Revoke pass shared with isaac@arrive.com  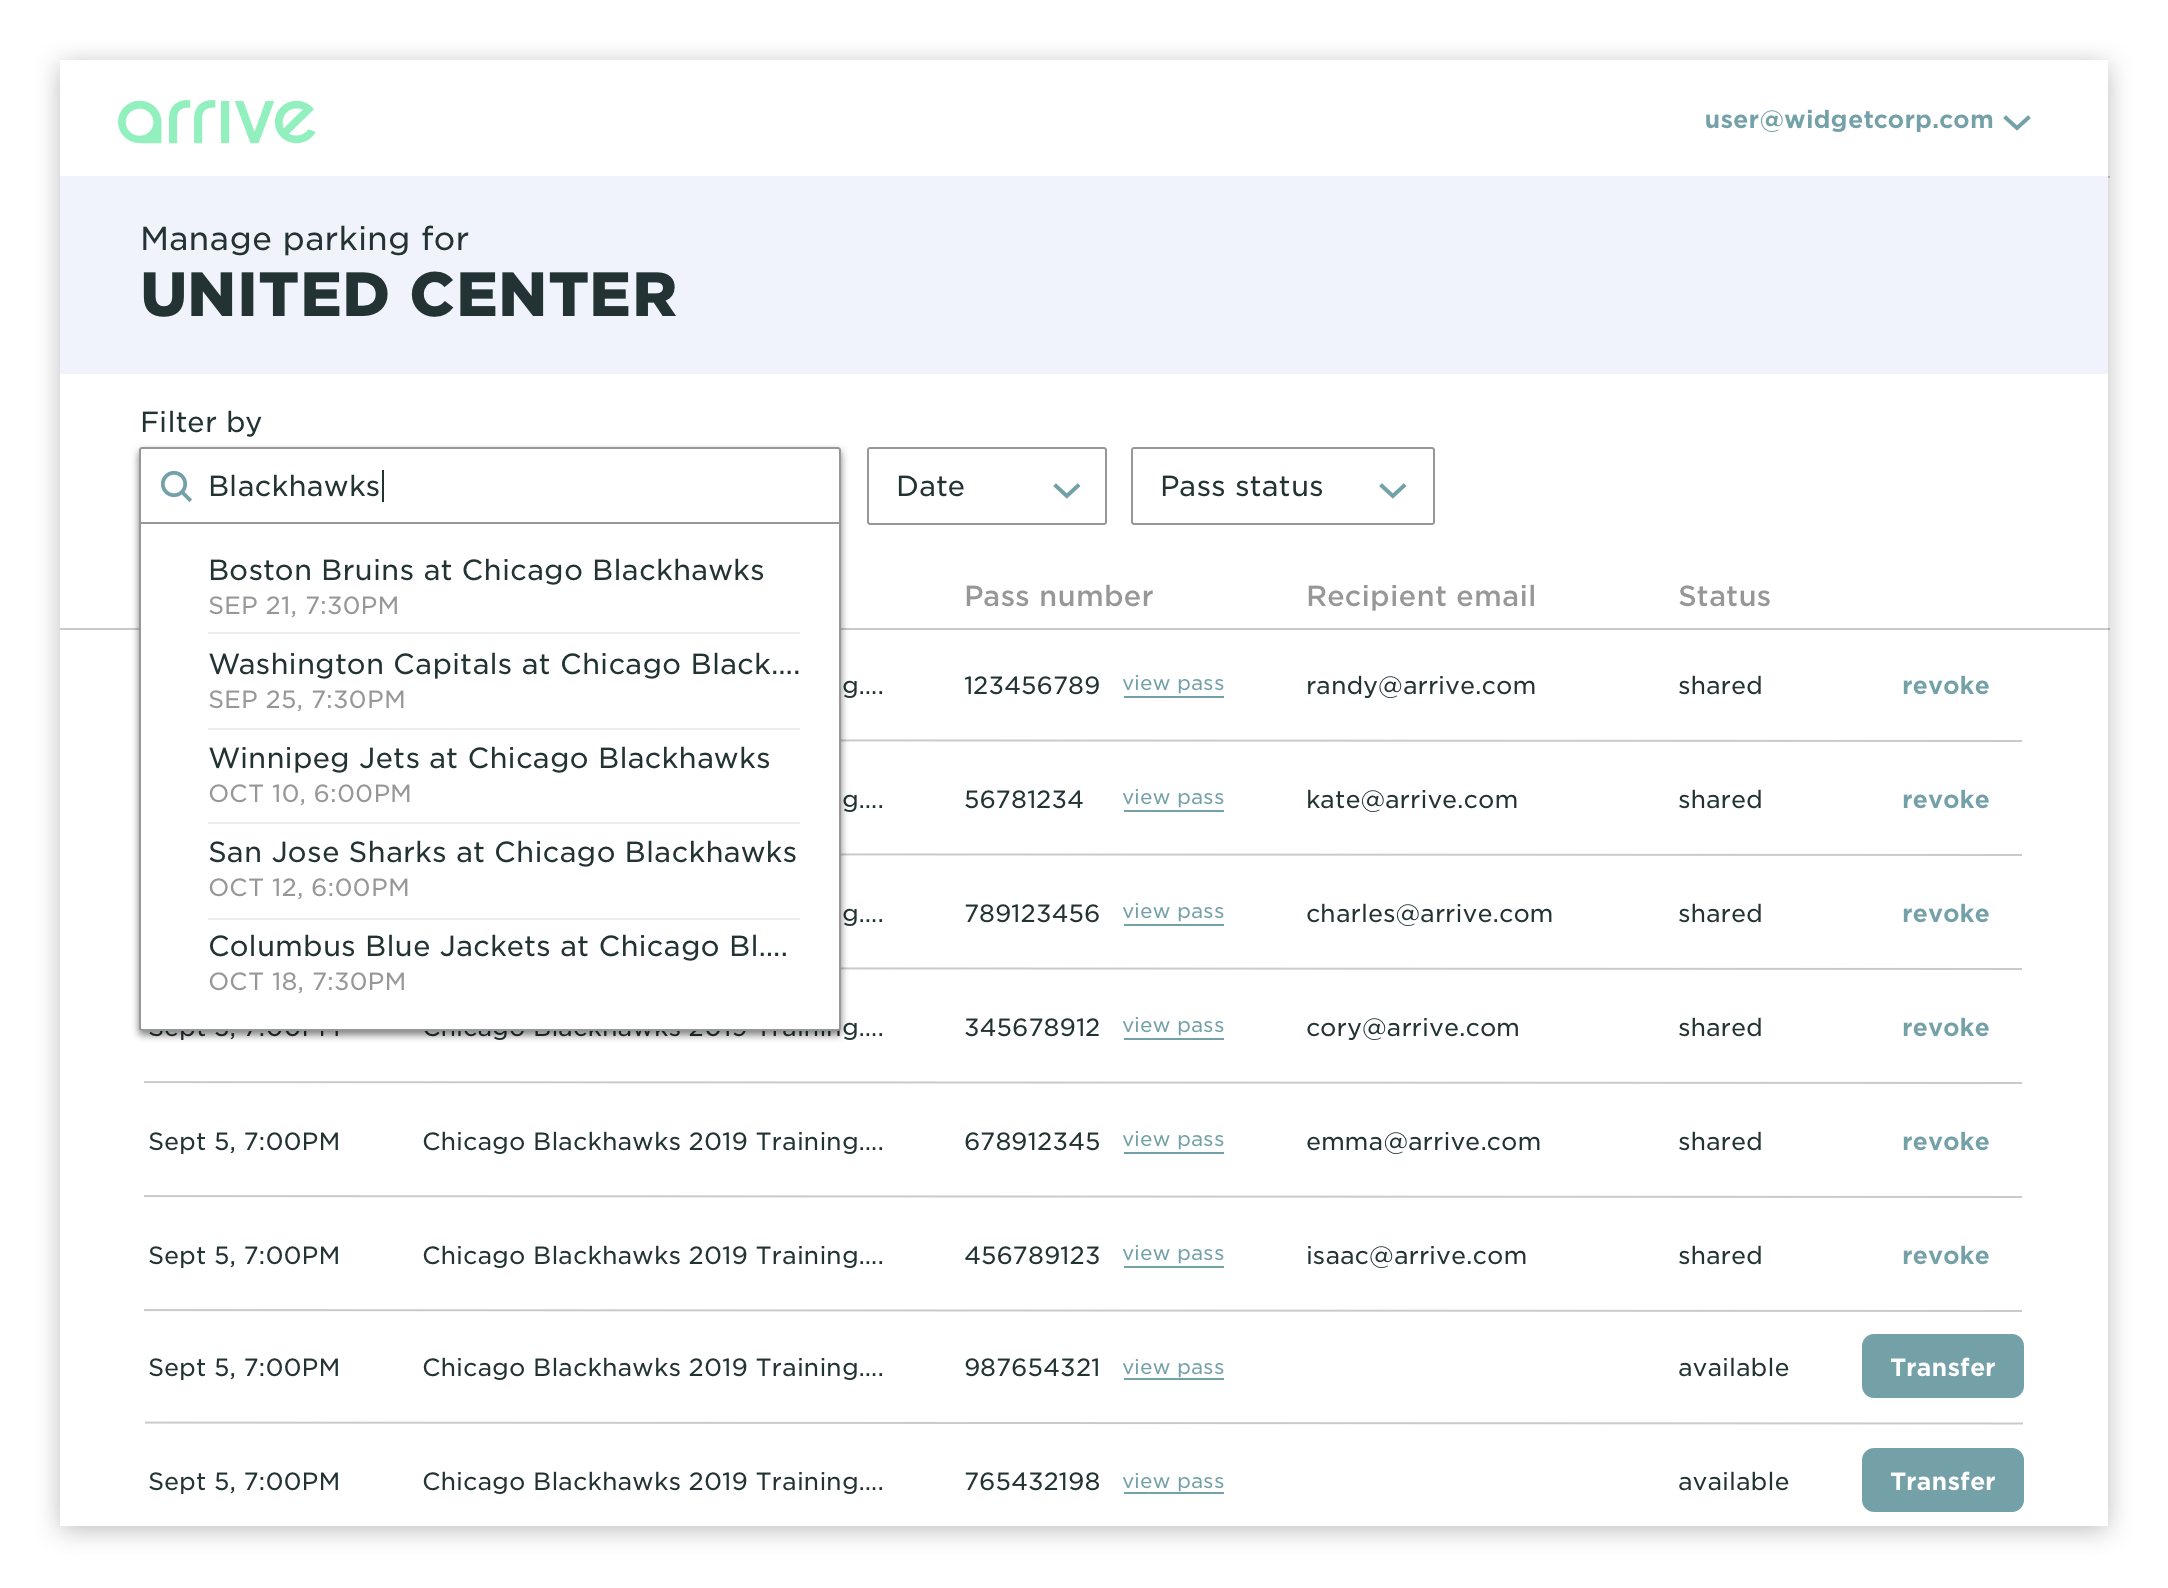tap(1945, 1256)
